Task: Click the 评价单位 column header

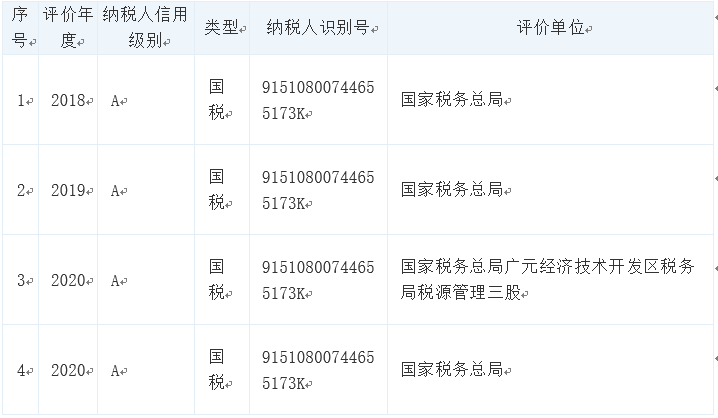Action: [x=551, y=27]
